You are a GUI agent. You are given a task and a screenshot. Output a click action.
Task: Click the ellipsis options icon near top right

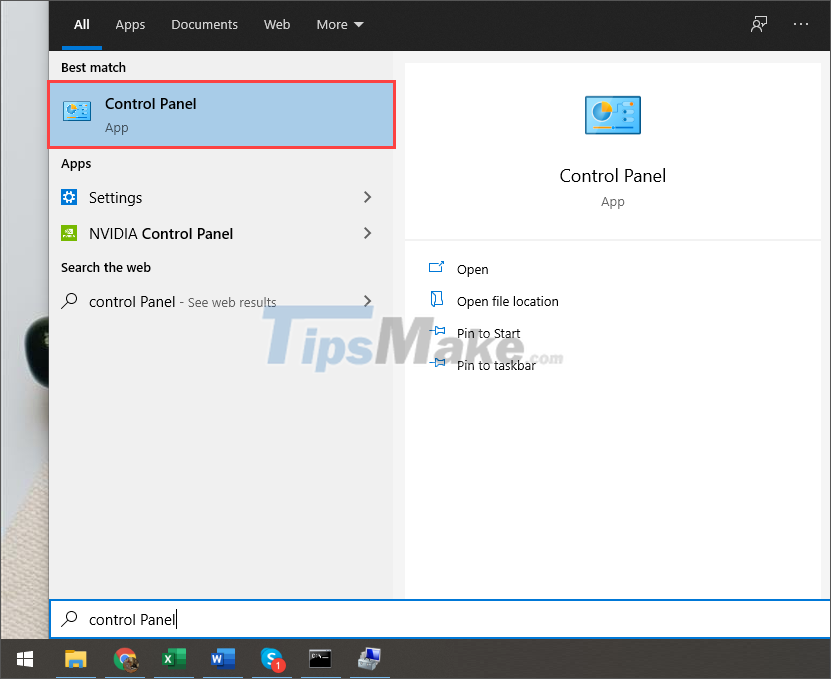[800, 24]
